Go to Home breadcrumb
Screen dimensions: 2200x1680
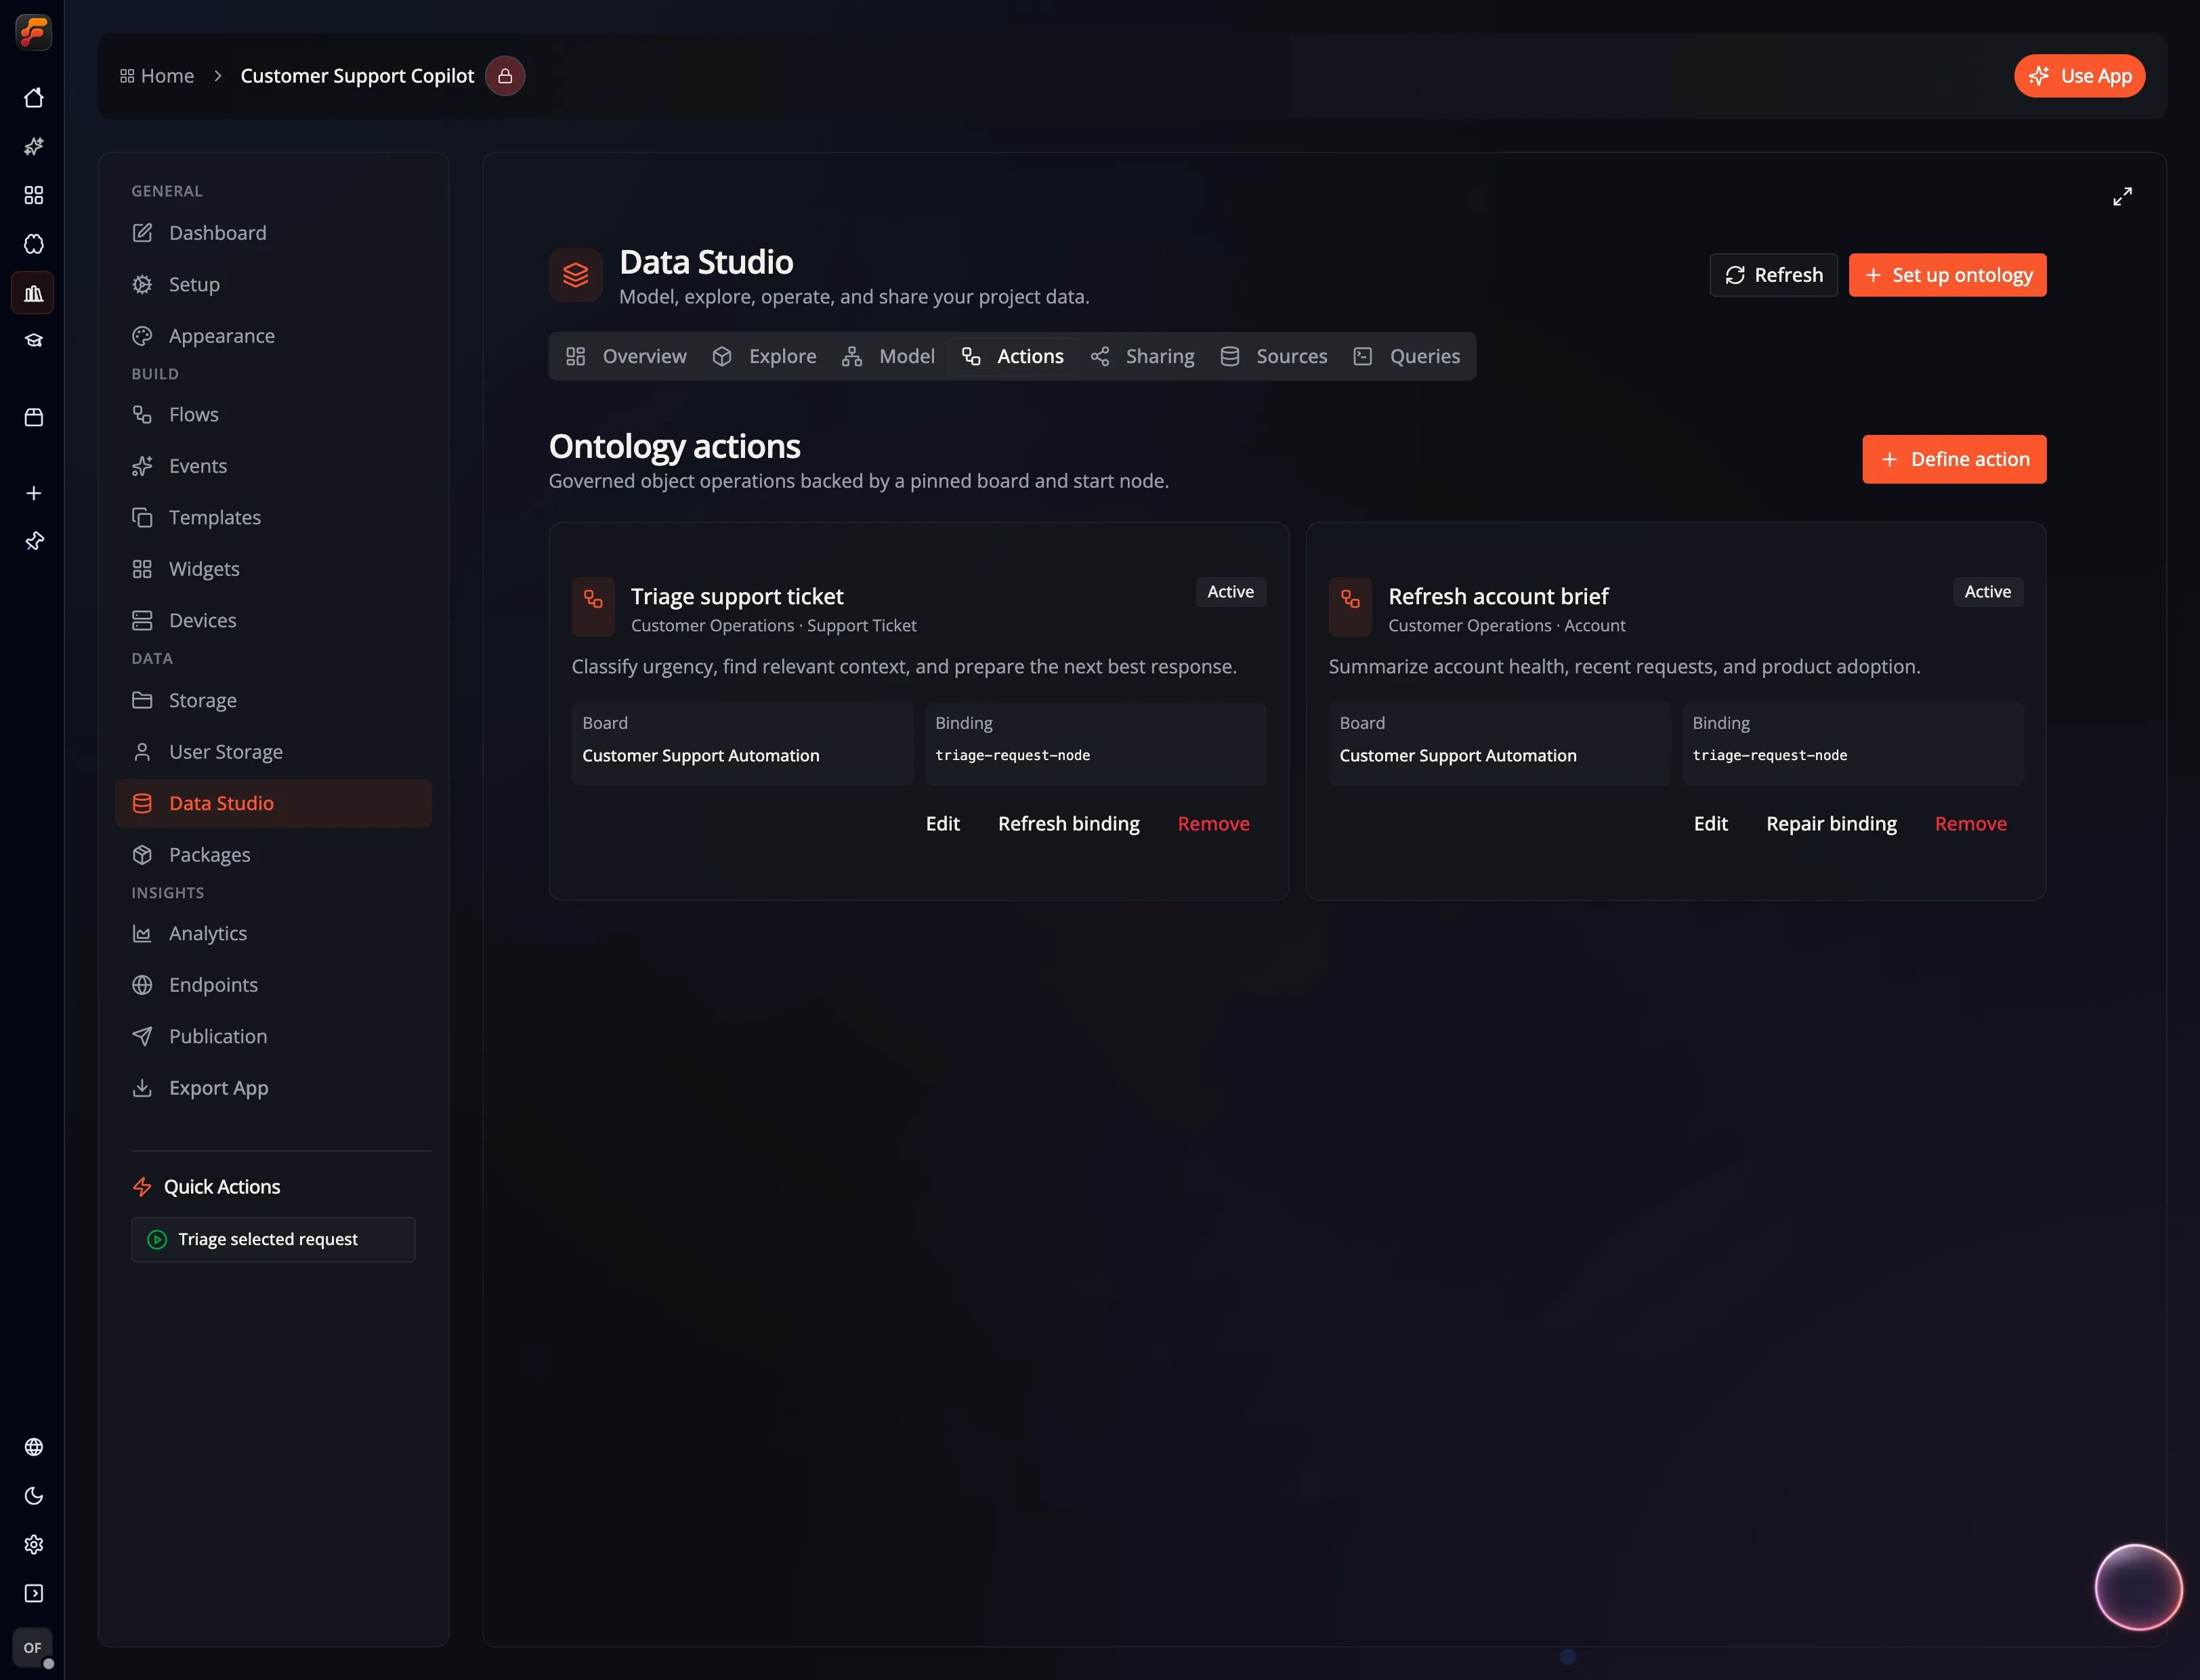click(x=157, y=76)
